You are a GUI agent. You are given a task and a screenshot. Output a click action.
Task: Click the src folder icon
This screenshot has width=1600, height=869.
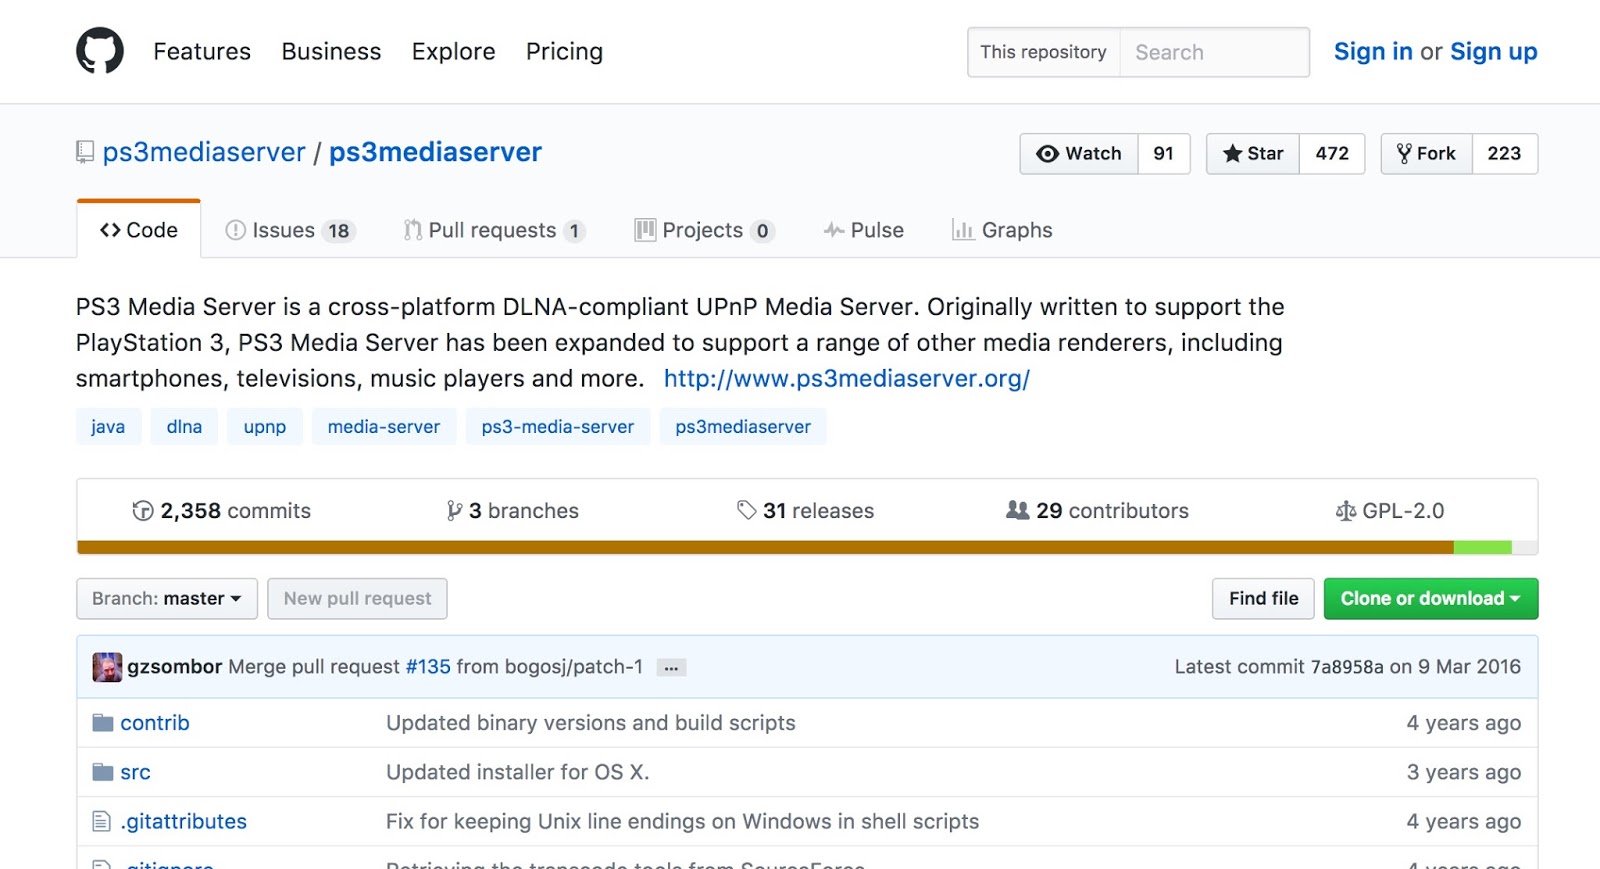tap(103, 772)
